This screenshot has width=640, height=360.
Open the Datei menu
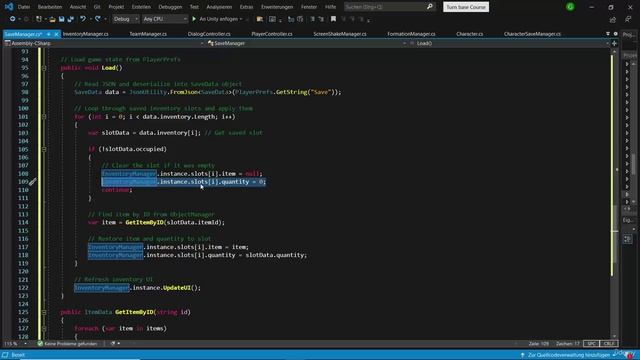(24, 7)
